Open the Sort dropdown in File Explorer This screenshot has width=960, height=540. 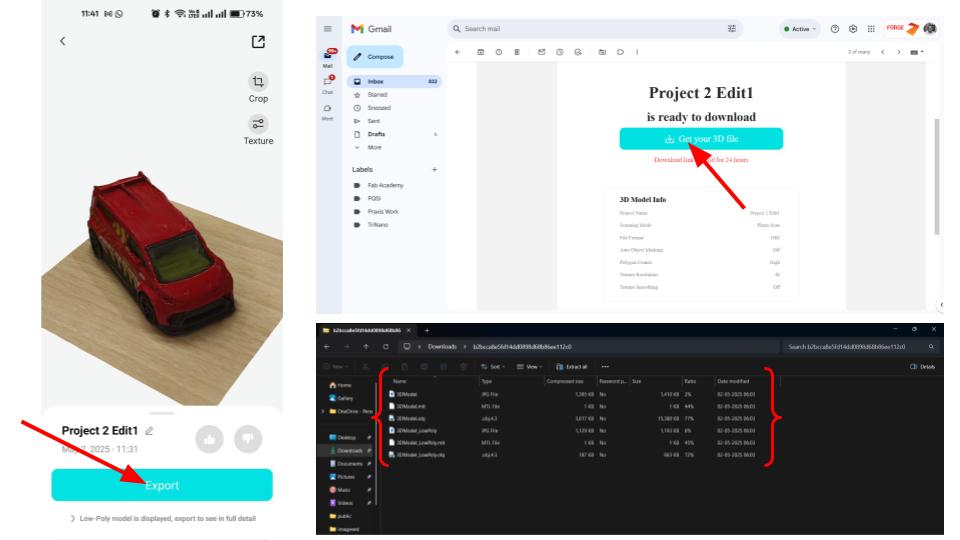[492, 367]
